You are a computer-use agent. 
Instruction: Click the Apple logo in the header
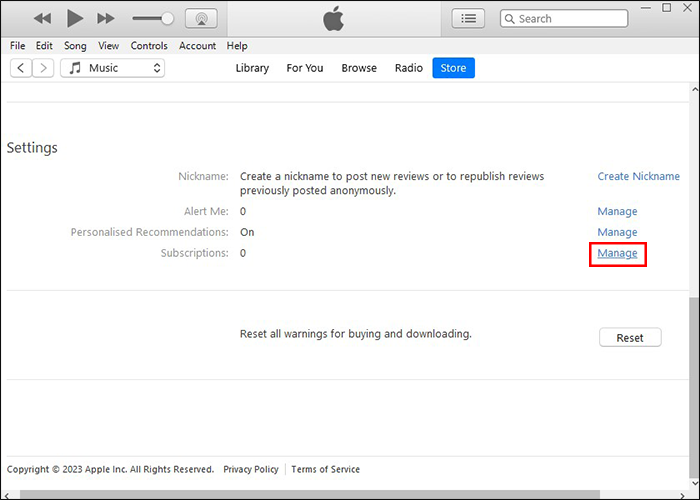(x=333, y=18)
